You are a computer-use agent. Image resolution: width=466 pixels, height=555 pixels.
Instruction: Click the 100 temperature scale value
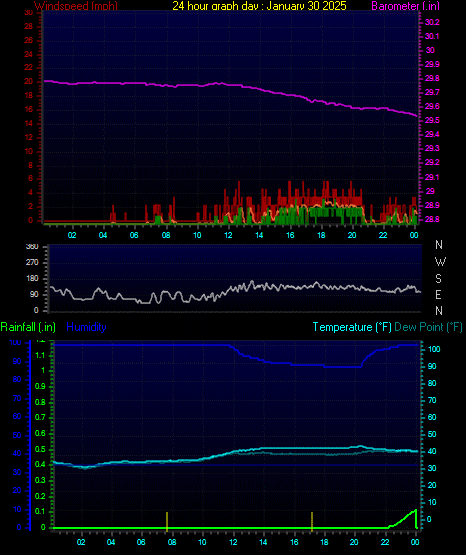[x=434, y=349]
